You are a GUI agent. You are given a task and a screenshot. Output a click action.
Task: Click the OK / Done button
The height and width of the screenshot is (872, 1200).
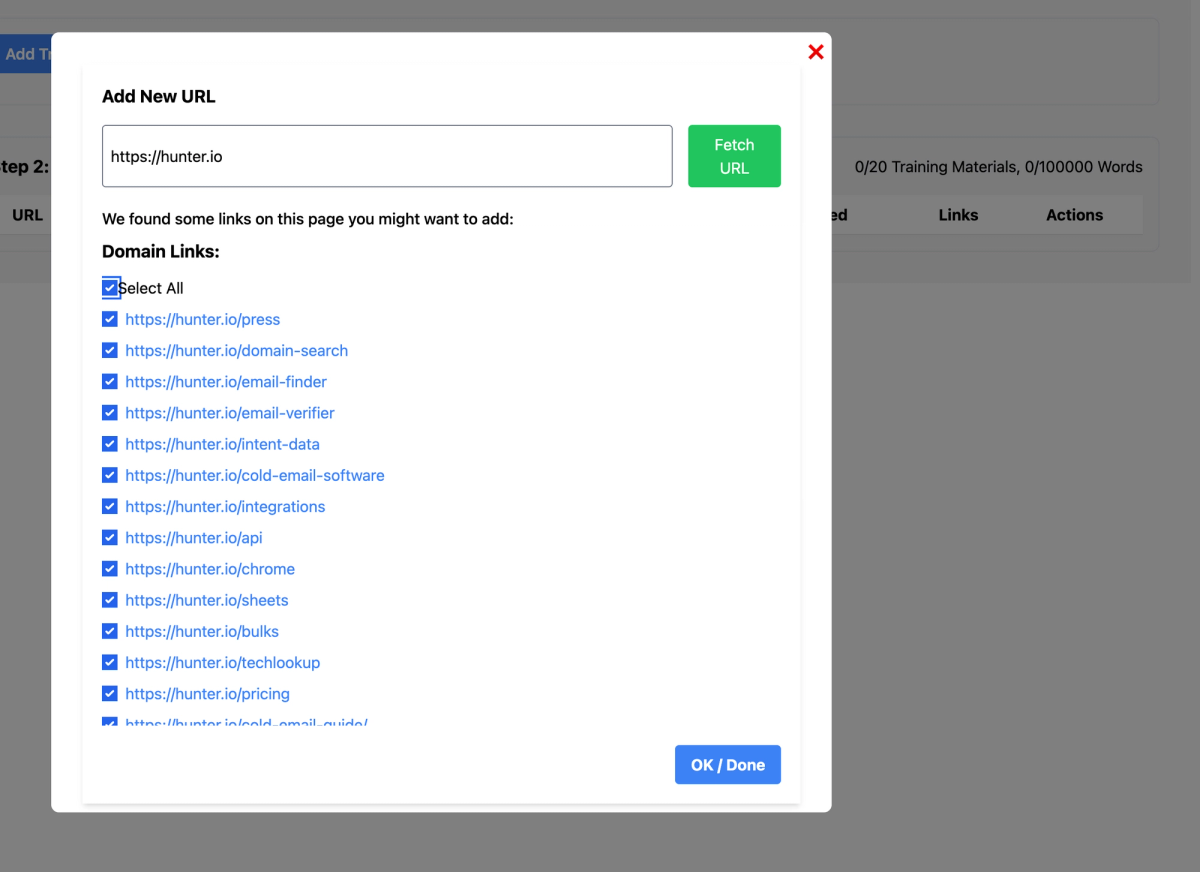[x=727, y=765]
